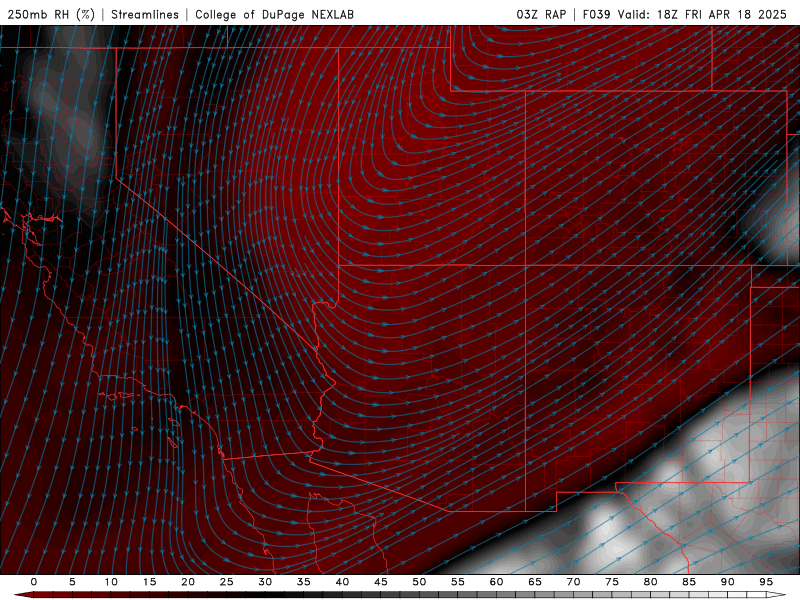Screen dimensions: 800x600
Task: Click the '30' label on the colorbar
Action: pos(265,582)
